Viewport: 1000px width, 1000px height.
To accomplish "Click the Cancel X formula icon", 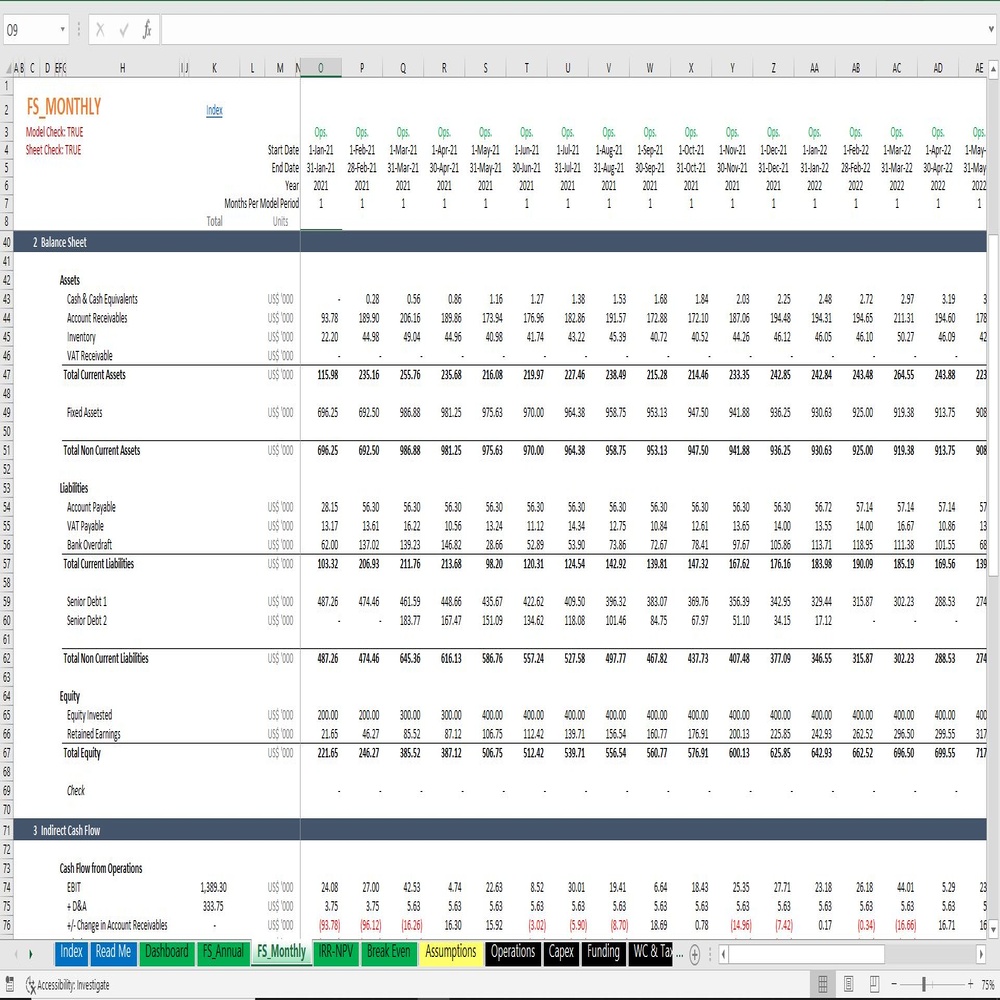I will pyautogui.click(x=100, y=30).
